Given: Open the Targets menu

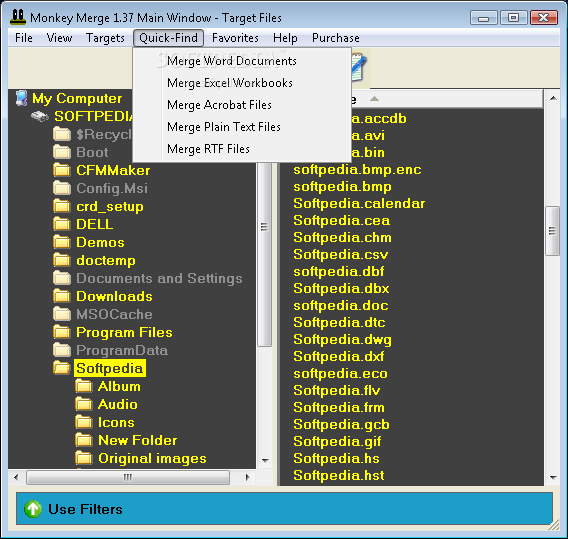Looking at the screenshot, I should tap(105, 38).
